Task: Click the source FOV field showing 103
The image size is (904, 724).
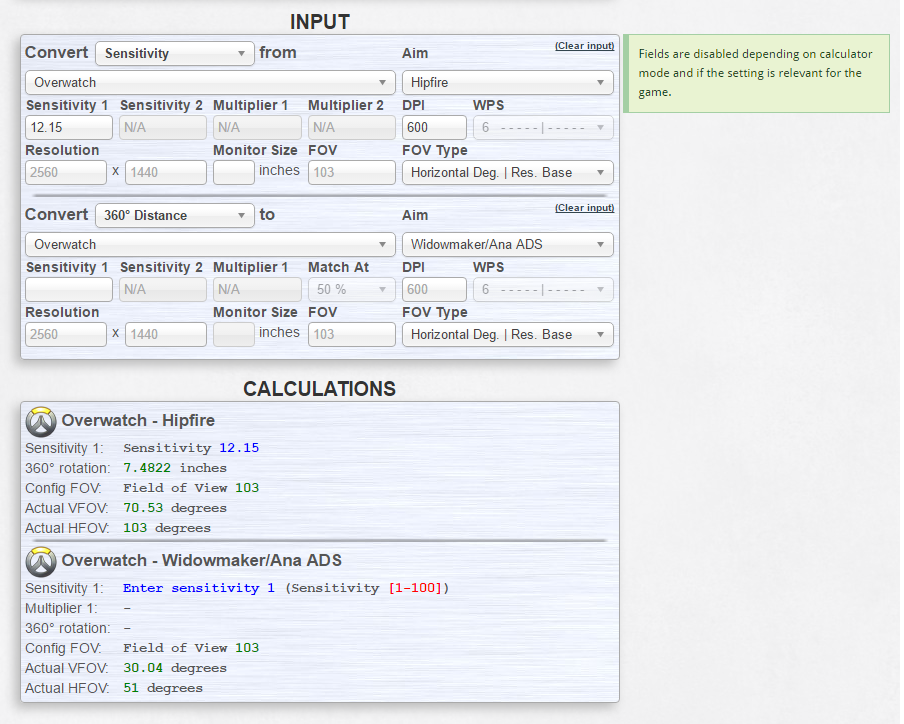Action: pos(352,172)
